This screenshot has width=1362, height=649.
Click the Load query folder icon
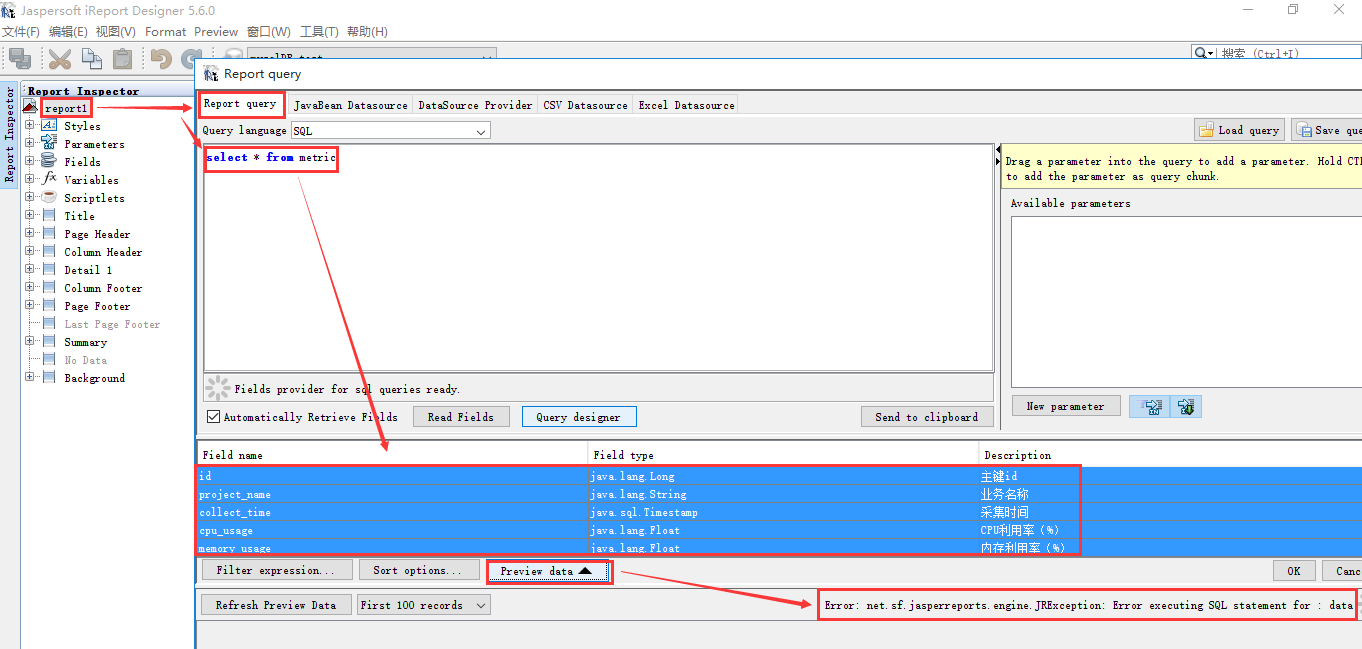1207,130
